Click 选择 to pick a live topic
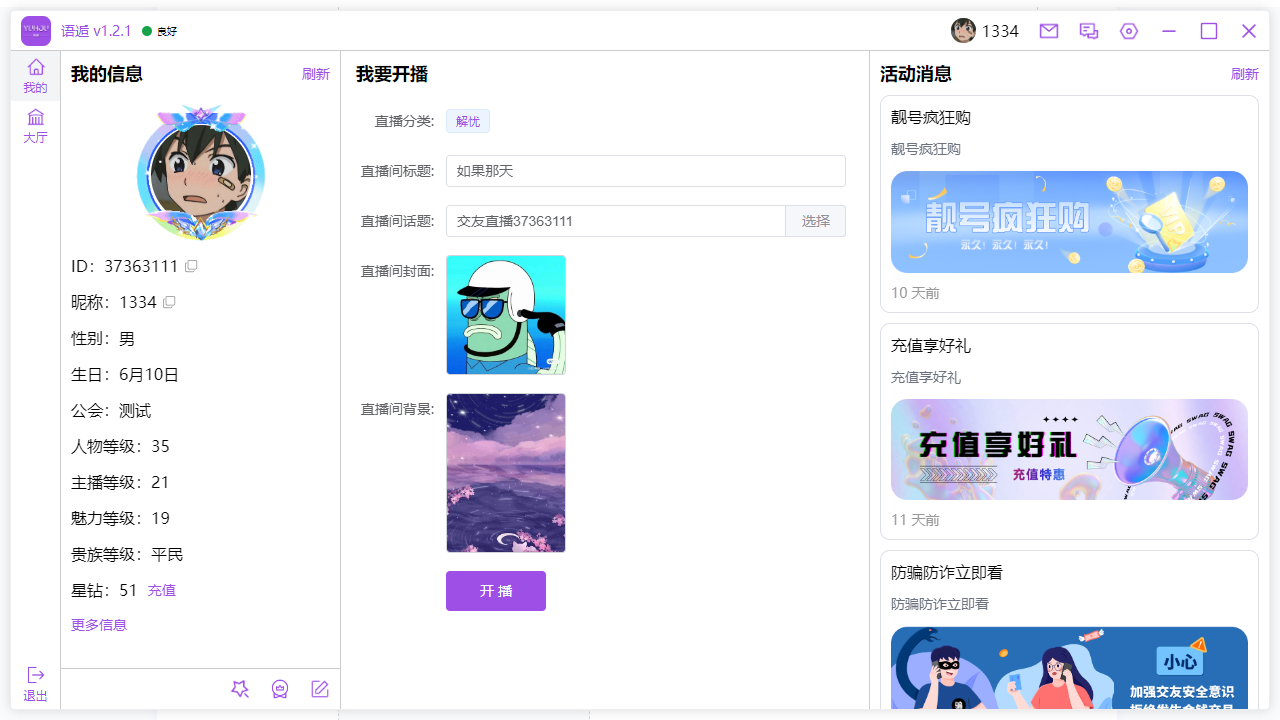The height and width of the screenshot is (720, 1280). pos(815,221)
